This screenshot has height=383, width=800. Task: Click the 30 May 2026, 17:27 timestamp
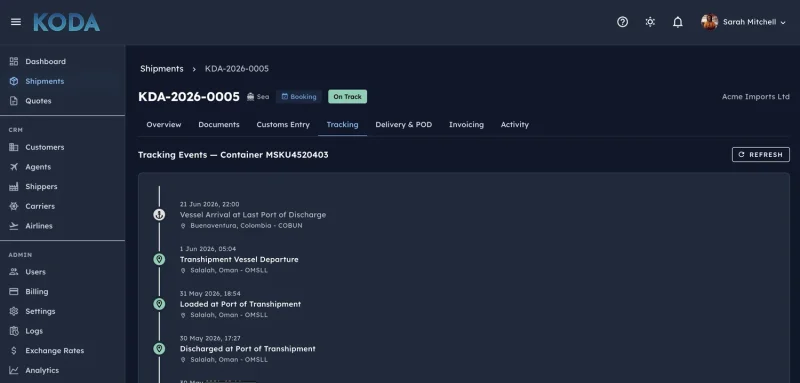tap(210, 338)
